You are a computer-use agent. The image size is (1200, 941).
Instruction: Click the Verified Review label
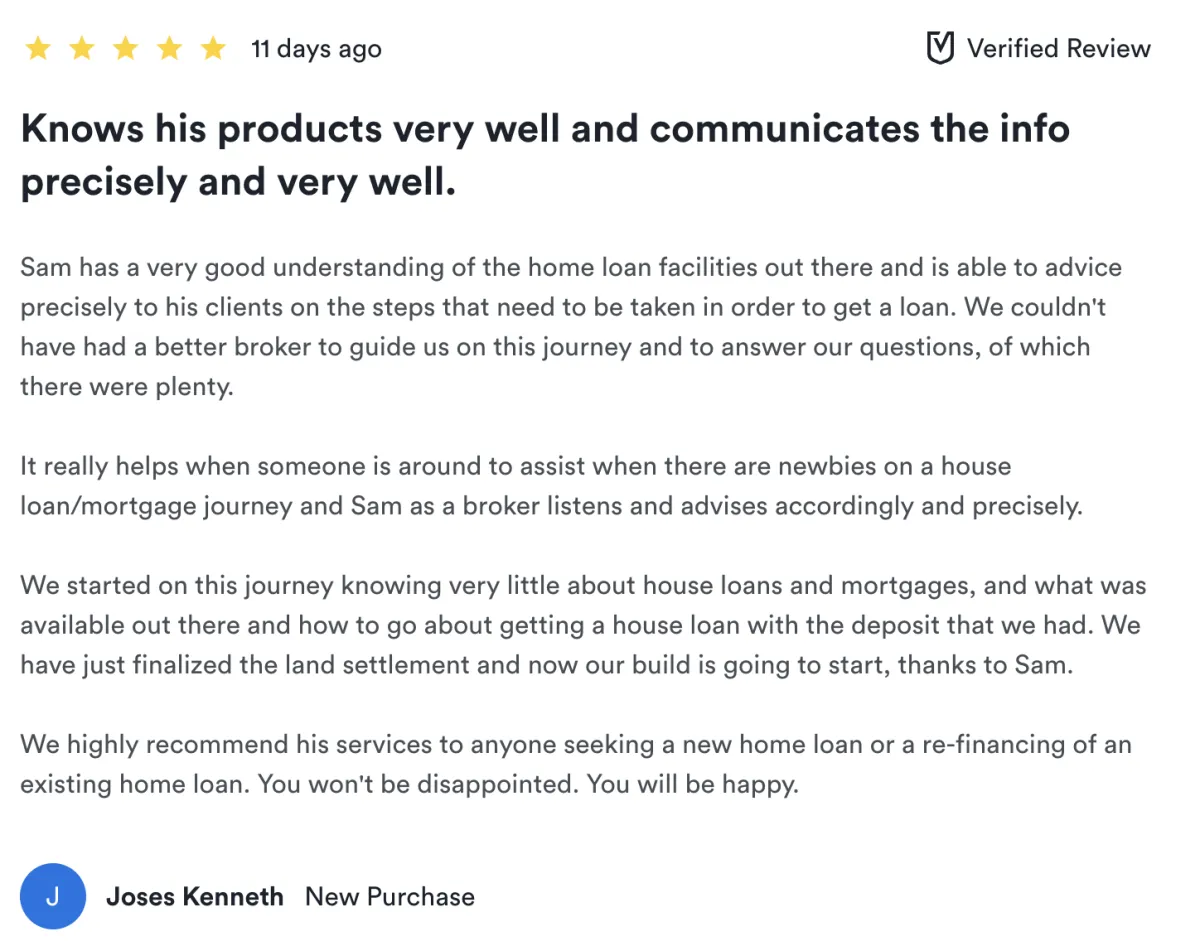pos(1058,48)
